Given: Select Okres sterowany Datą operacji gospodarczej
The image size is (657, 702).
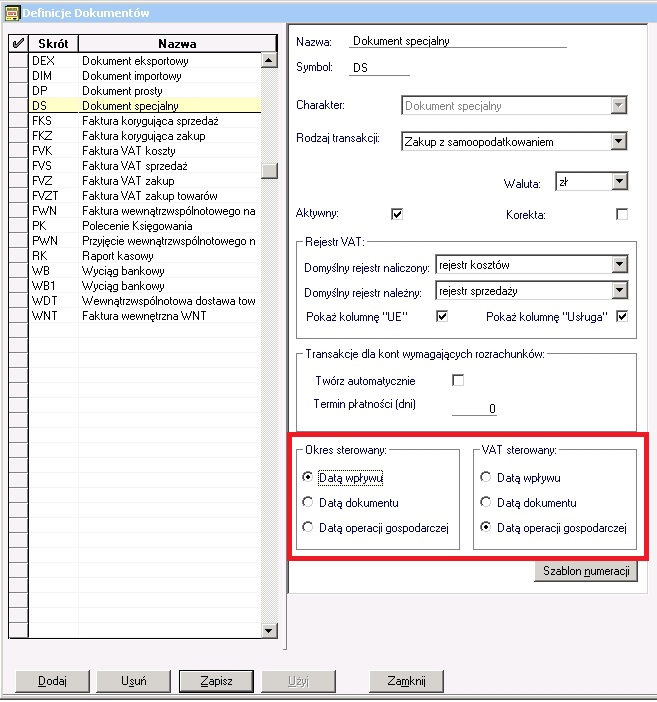Looking at the screenshot, I should [308, 527].
